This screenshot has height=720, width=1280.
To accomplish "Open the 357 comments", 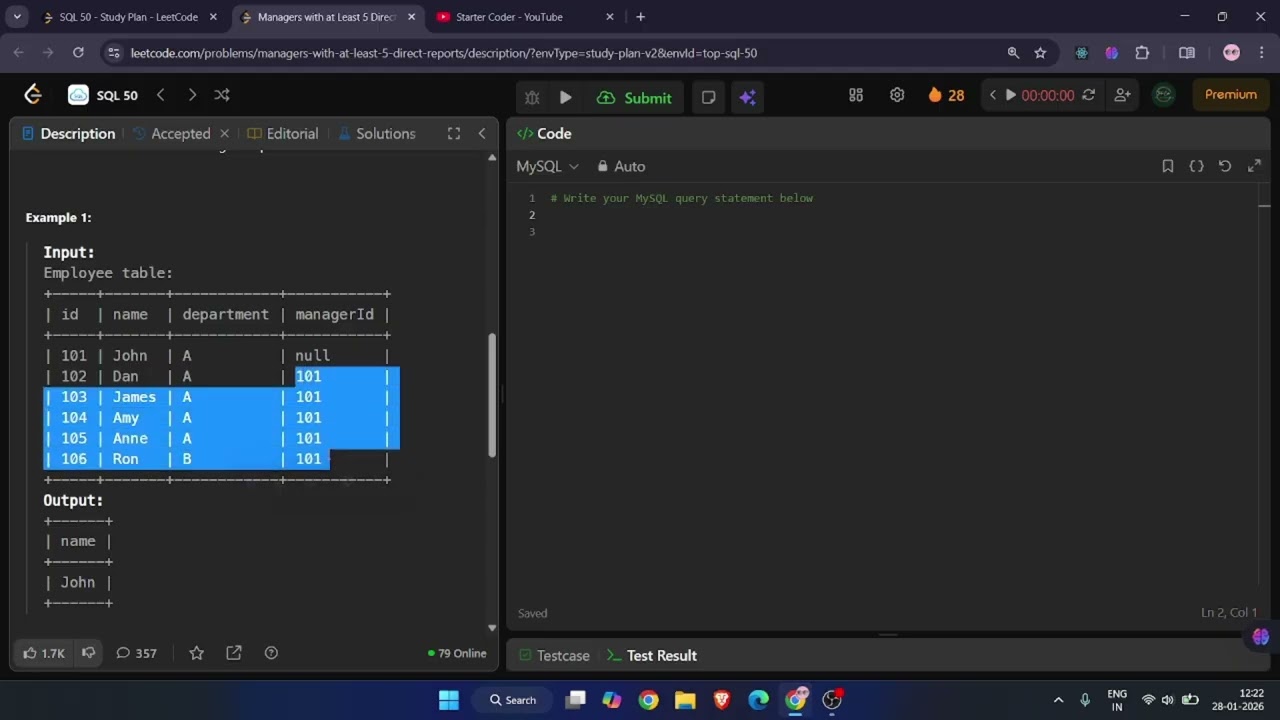I will point(137,653).
